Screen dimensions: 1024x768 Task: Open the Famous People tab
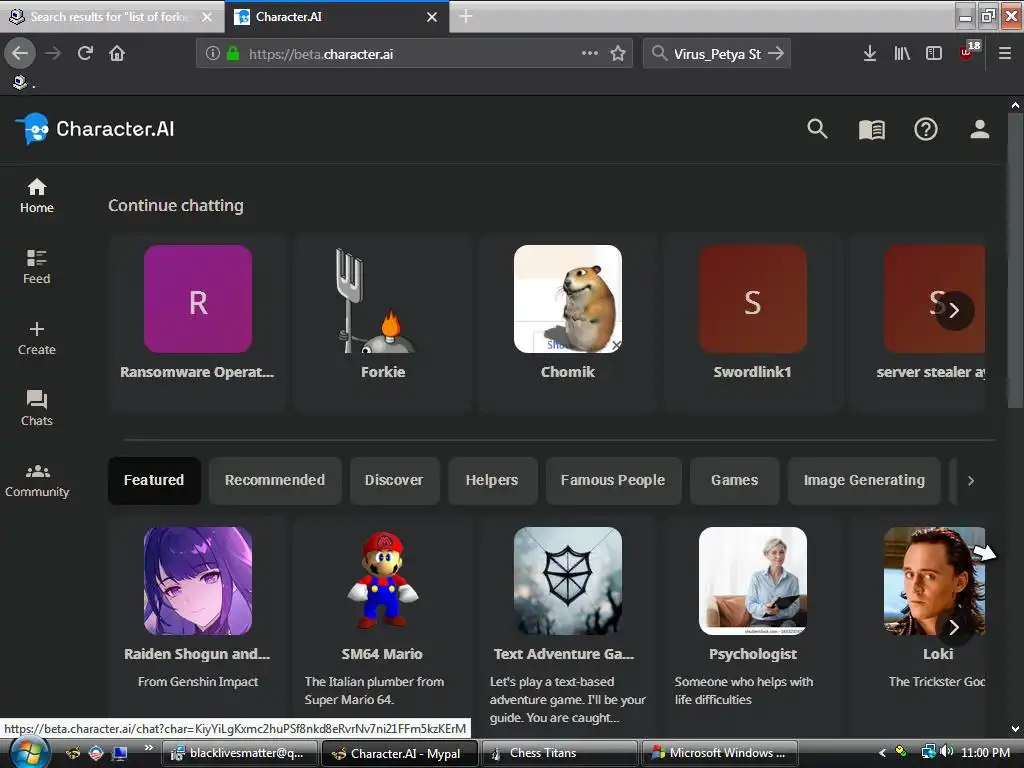click(613, 481)
